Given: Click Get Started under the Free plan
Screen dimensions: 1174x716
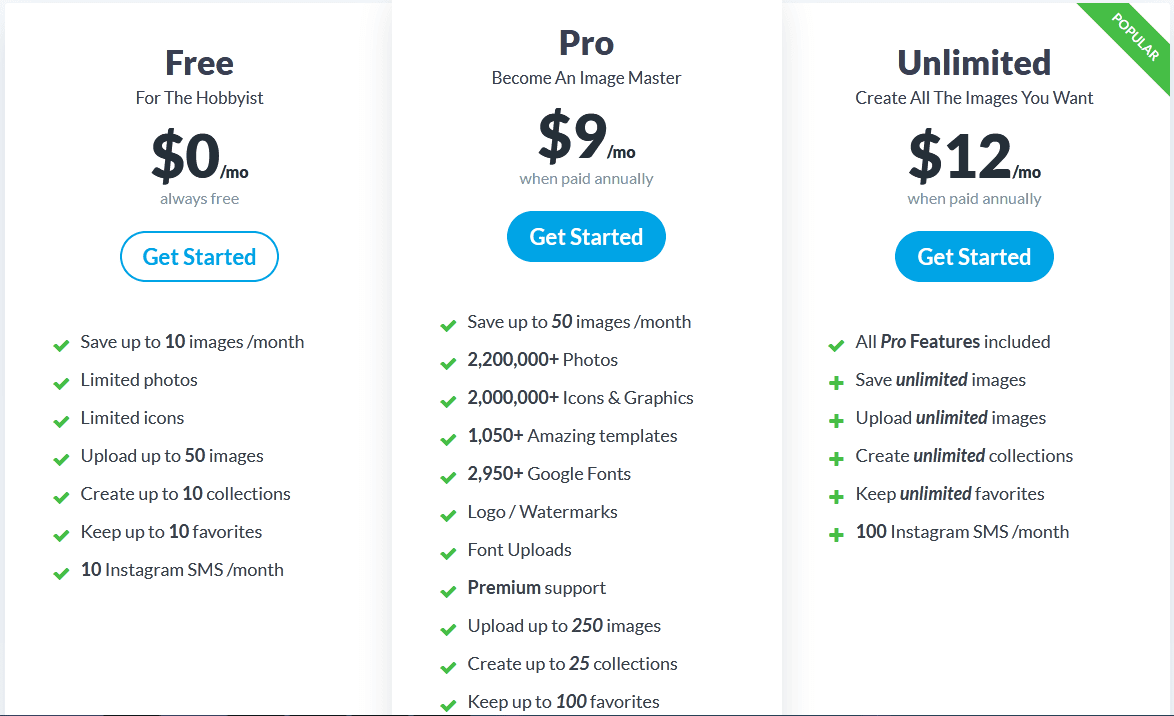Looking at the screenshot, I should 199,256.
